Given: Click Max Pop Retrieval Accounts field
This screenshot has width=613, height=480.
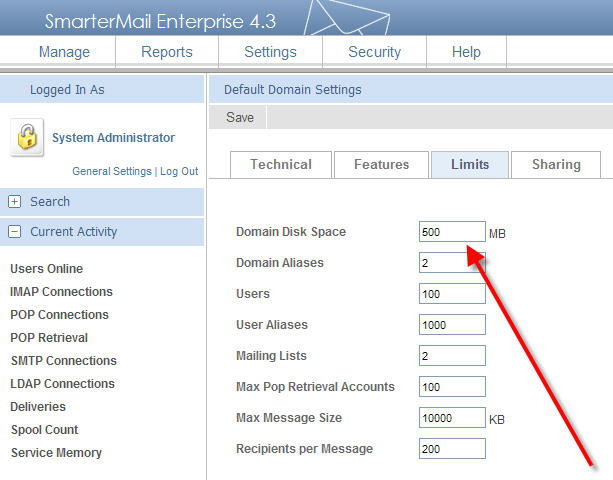Looking at the screenshot, I should 452,387.
